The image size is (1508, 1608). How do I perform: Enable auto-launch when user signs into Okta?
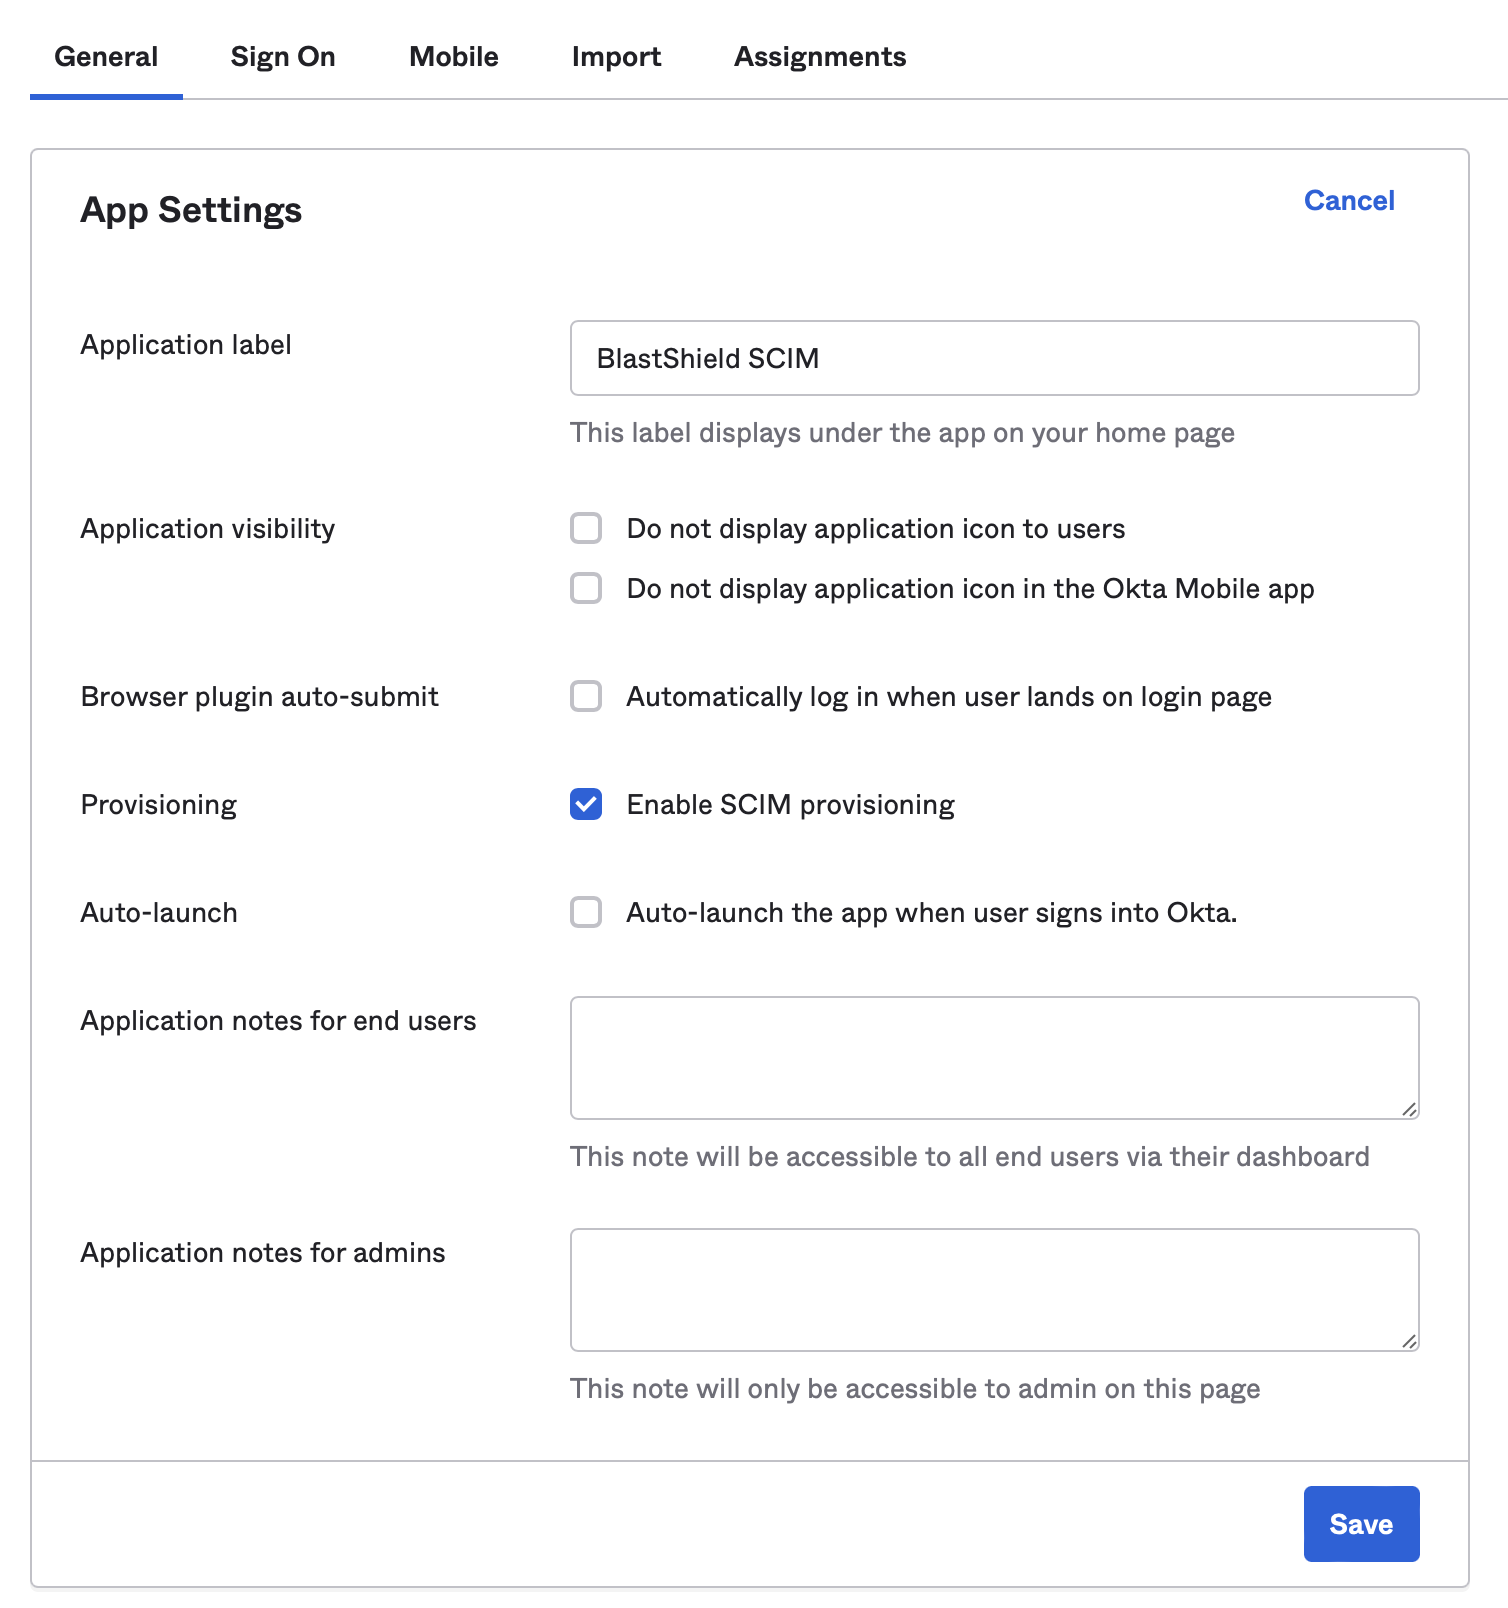click(586, 912)
